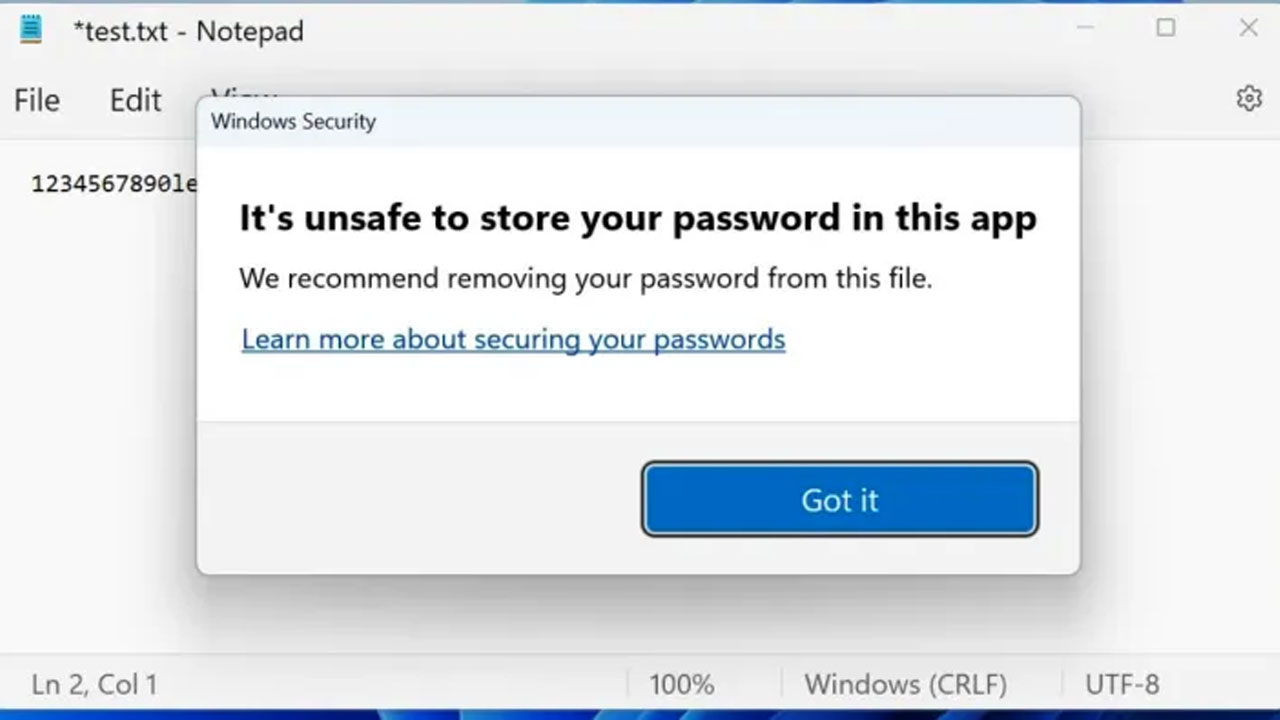
Task: Click the password warning headline text
Action: coord(637,217)
